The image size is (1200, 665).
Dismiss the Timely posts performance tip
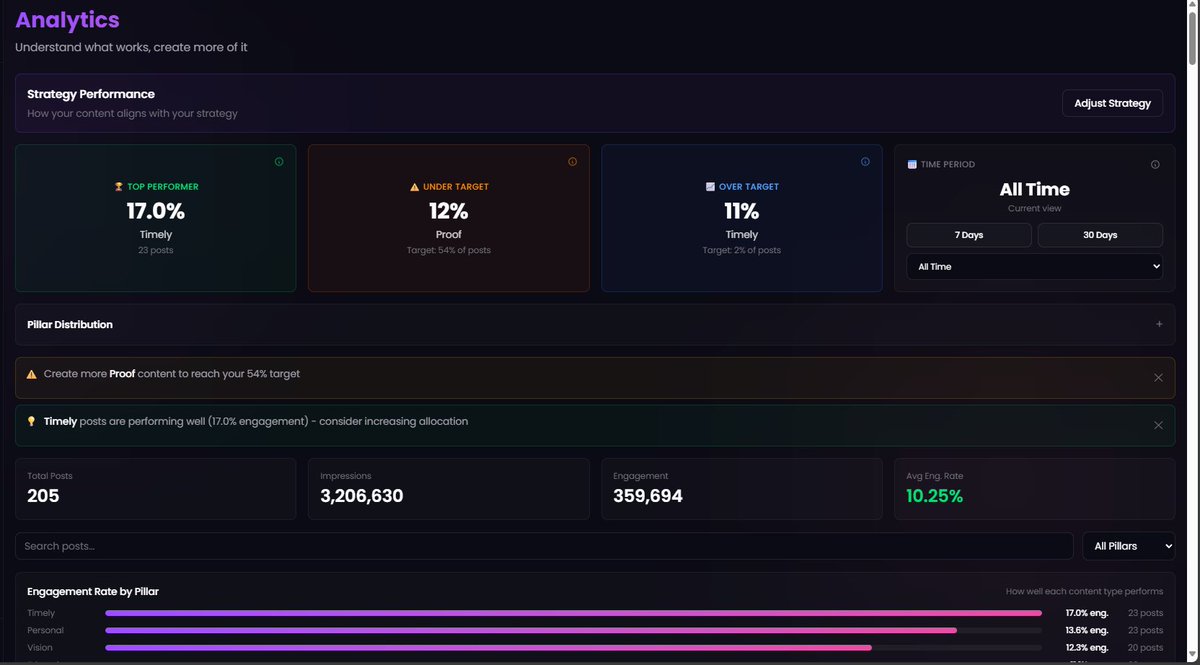click(1158, 425)
